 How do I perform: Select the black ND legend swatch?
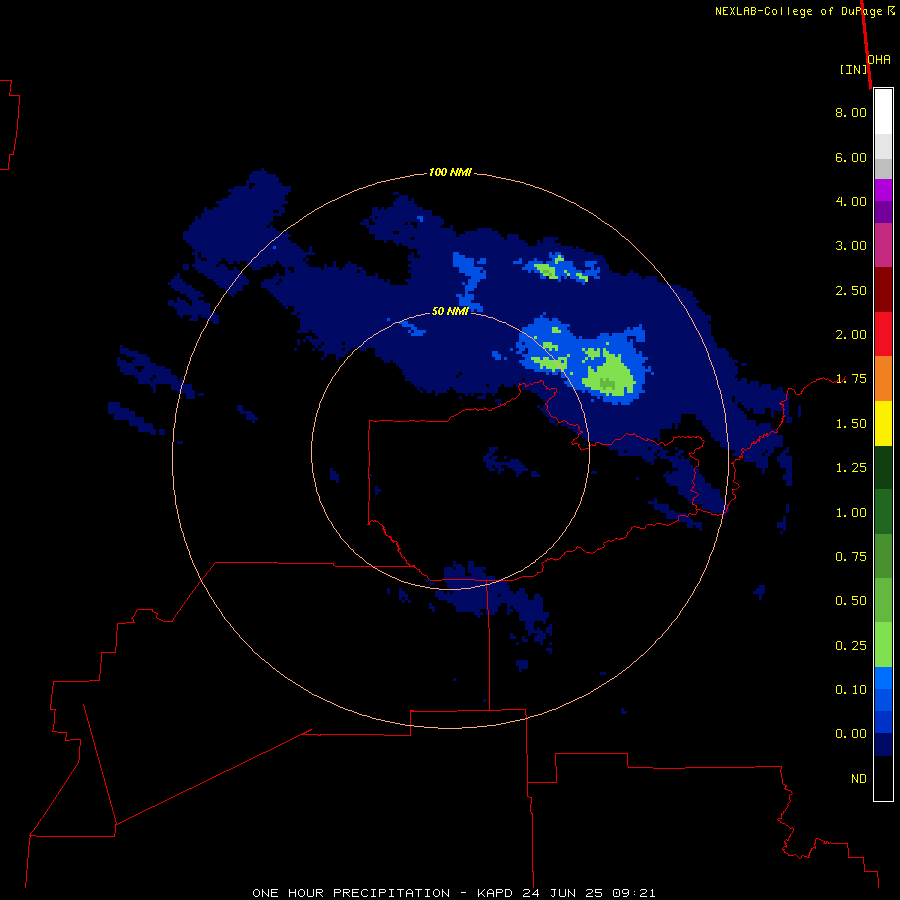pyautogui.click(x=883, y=778)
